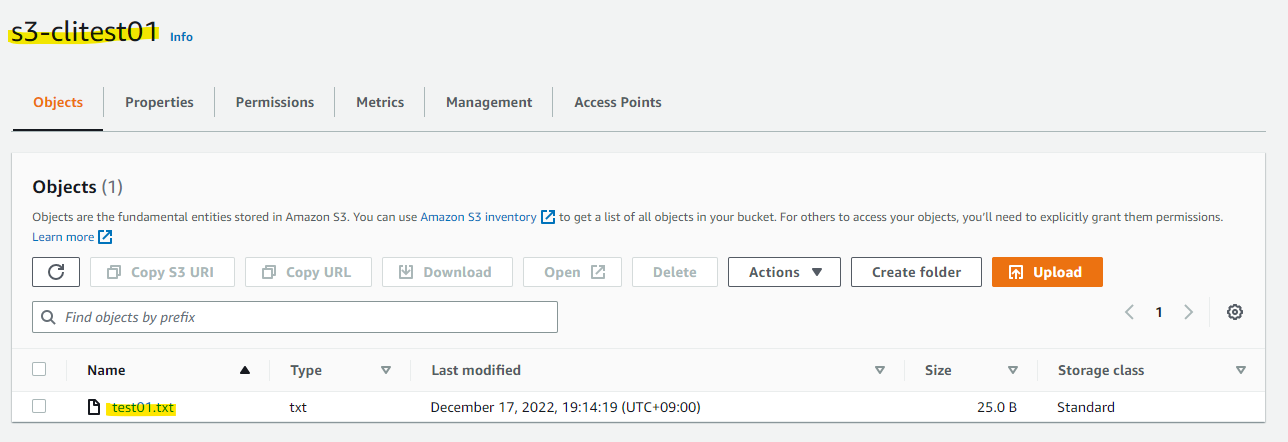
Task: Open the table preferences gear icon
Action: (x=1235, y=312)
